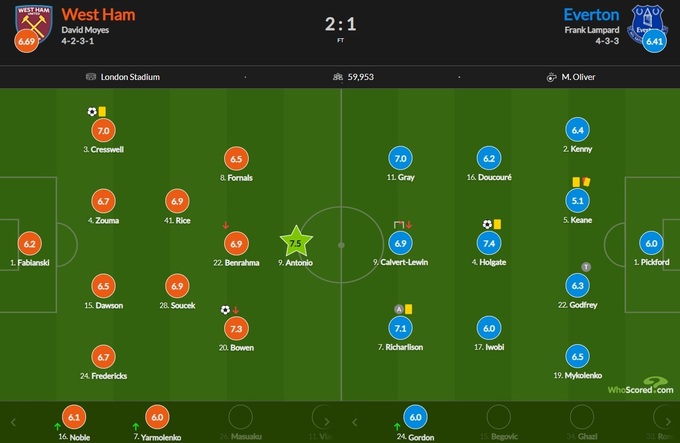Select substitute Gordon's 6.0 rating circle
This screenshot has width=680, height=443.
point(417,417)
